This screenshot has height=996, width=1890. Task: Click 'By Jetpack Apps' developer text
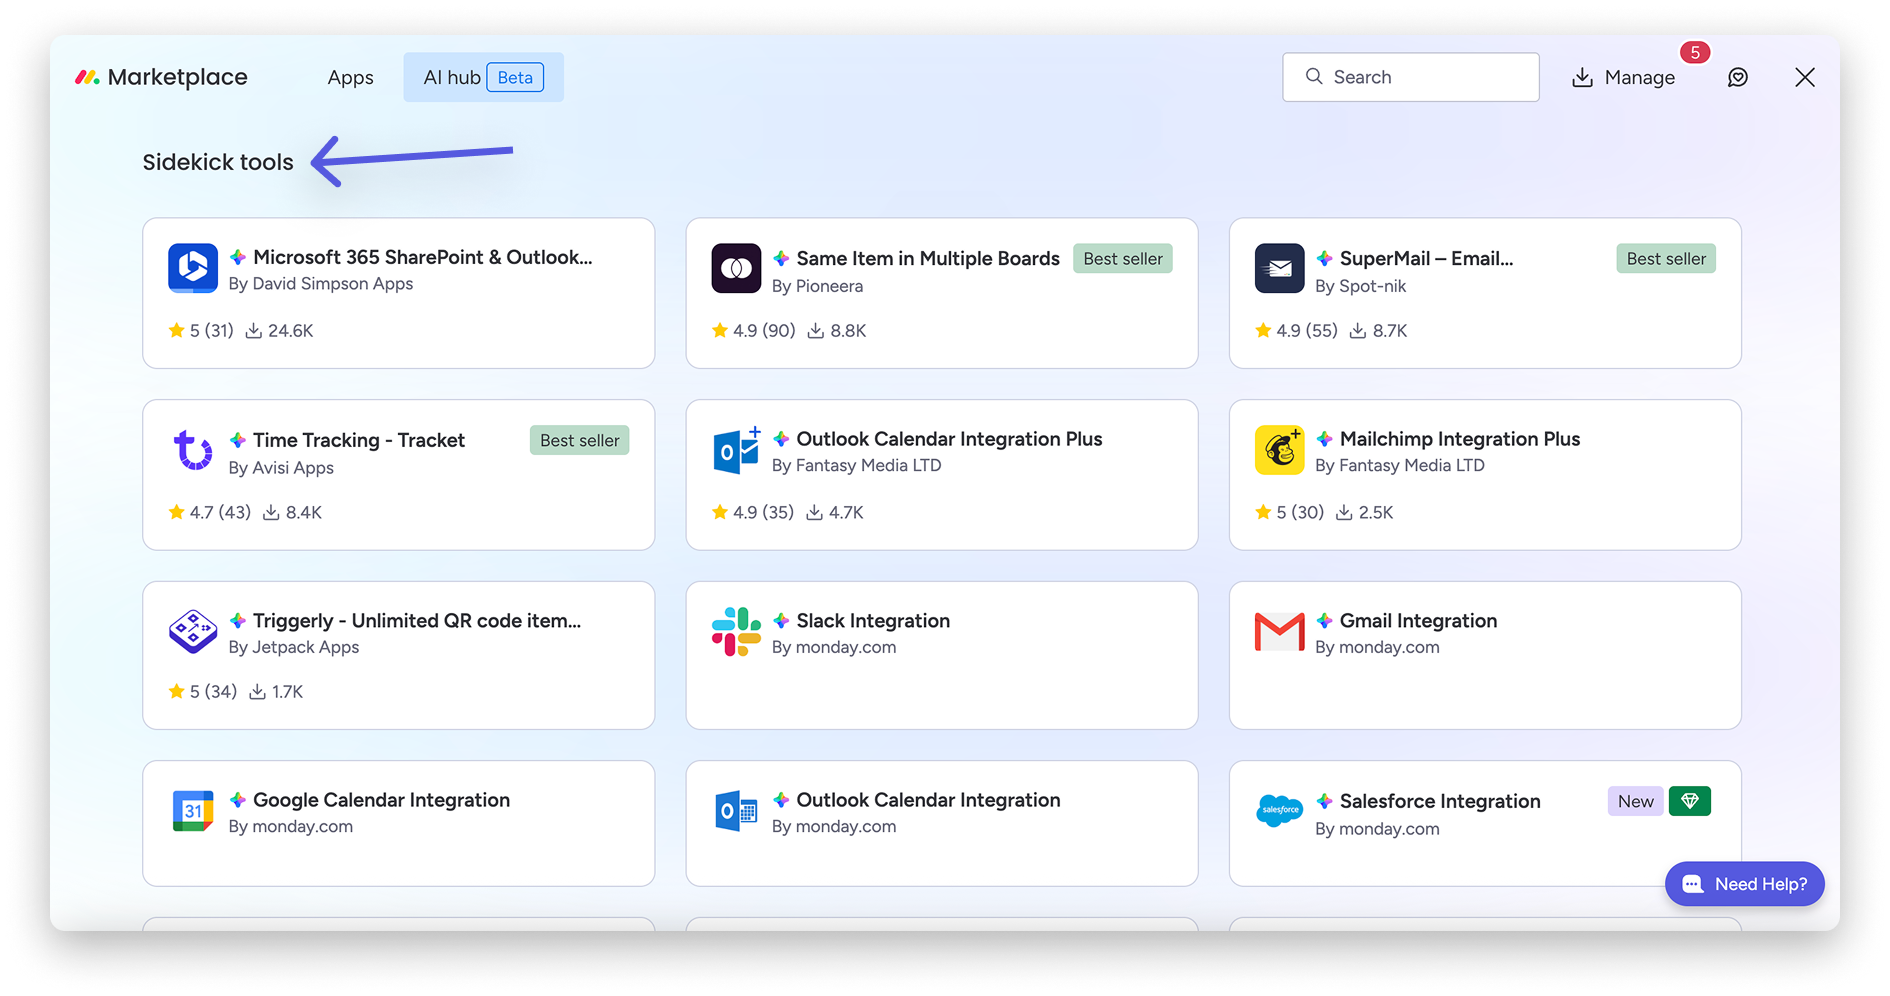[294, 647]
